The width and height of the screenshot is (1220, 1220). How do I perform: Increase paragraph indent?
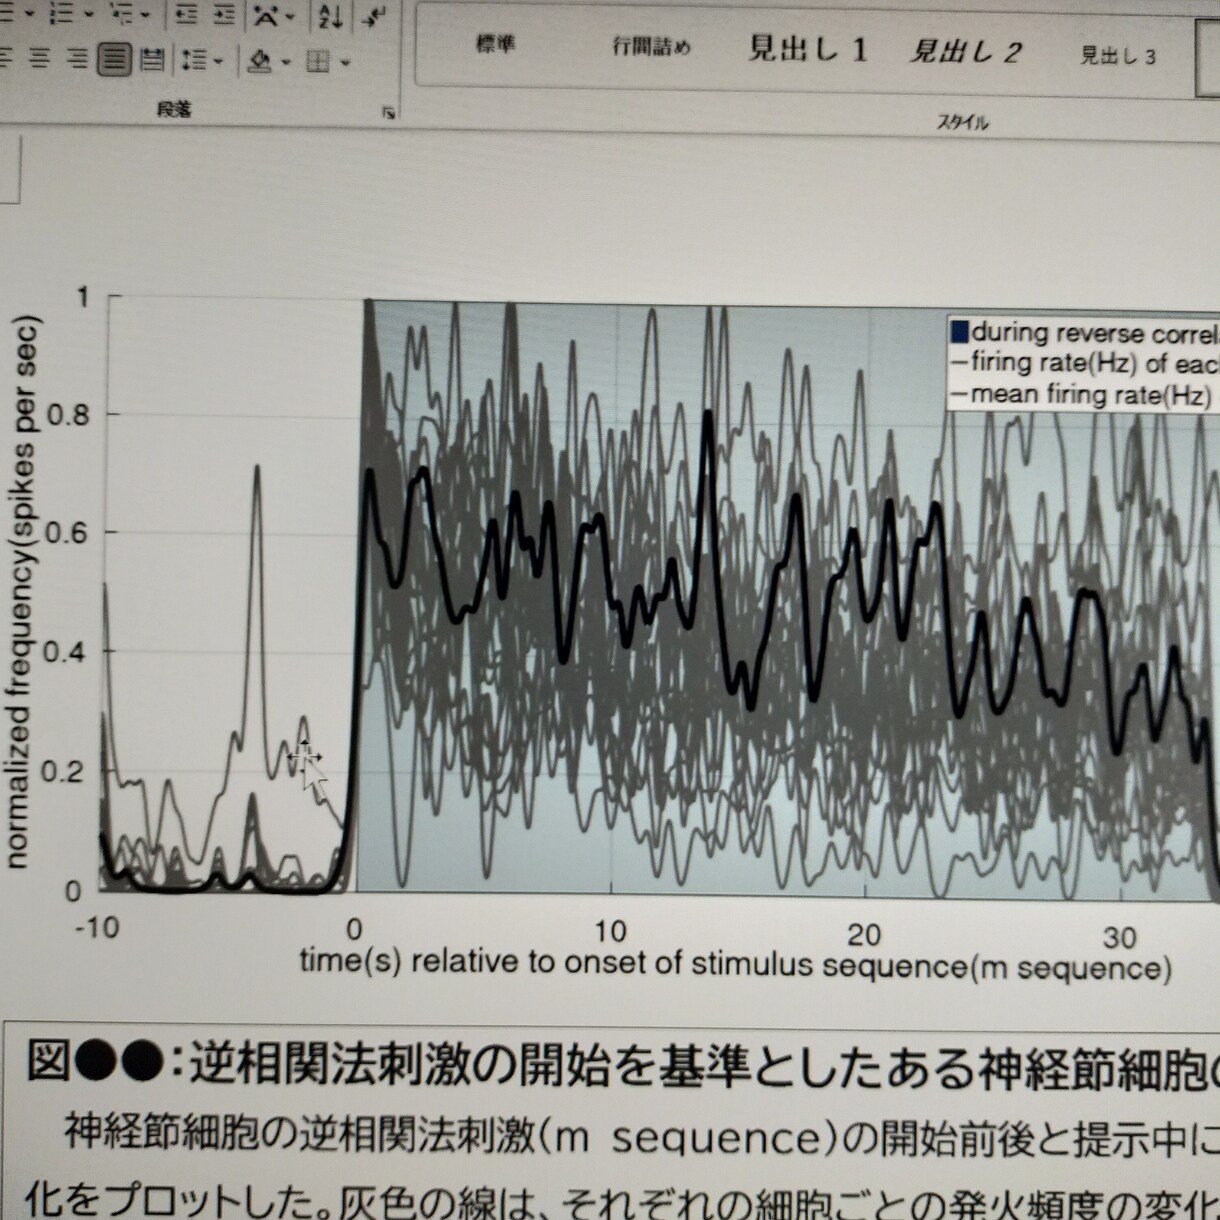click(224, 14)
